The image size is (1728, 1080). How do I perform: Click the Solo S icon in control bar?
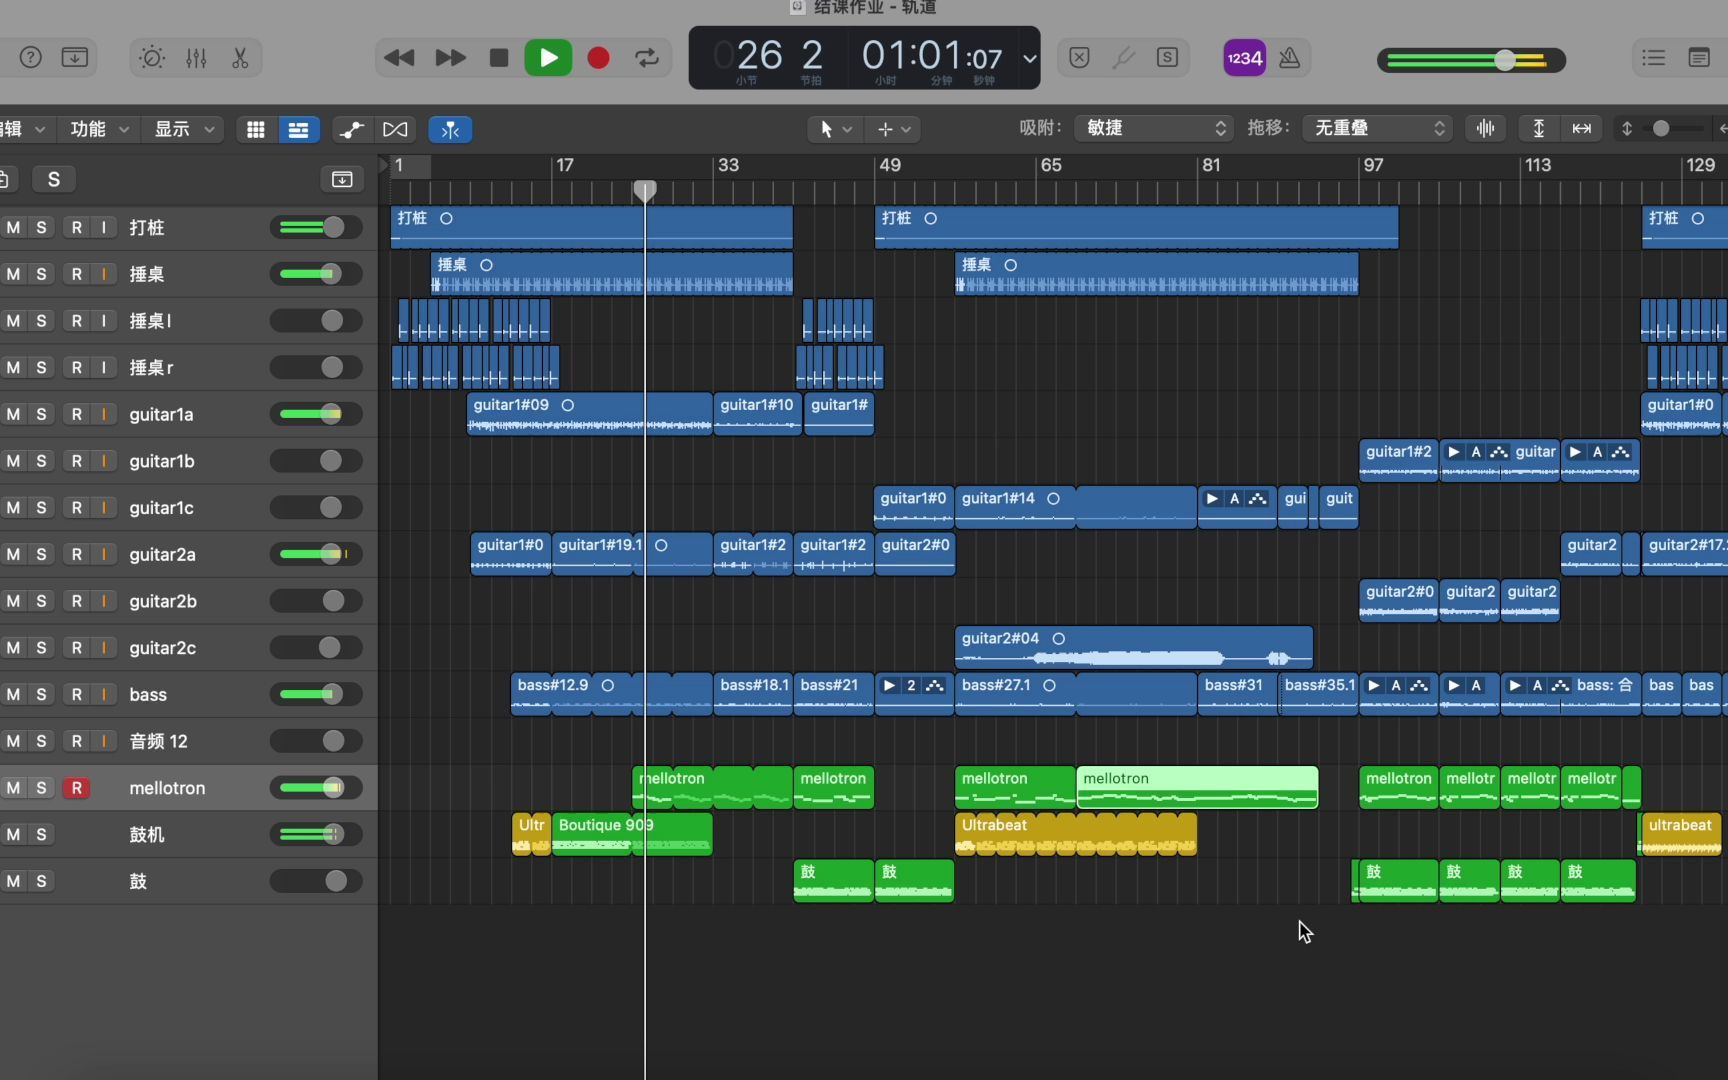[x=1167, y=58]
